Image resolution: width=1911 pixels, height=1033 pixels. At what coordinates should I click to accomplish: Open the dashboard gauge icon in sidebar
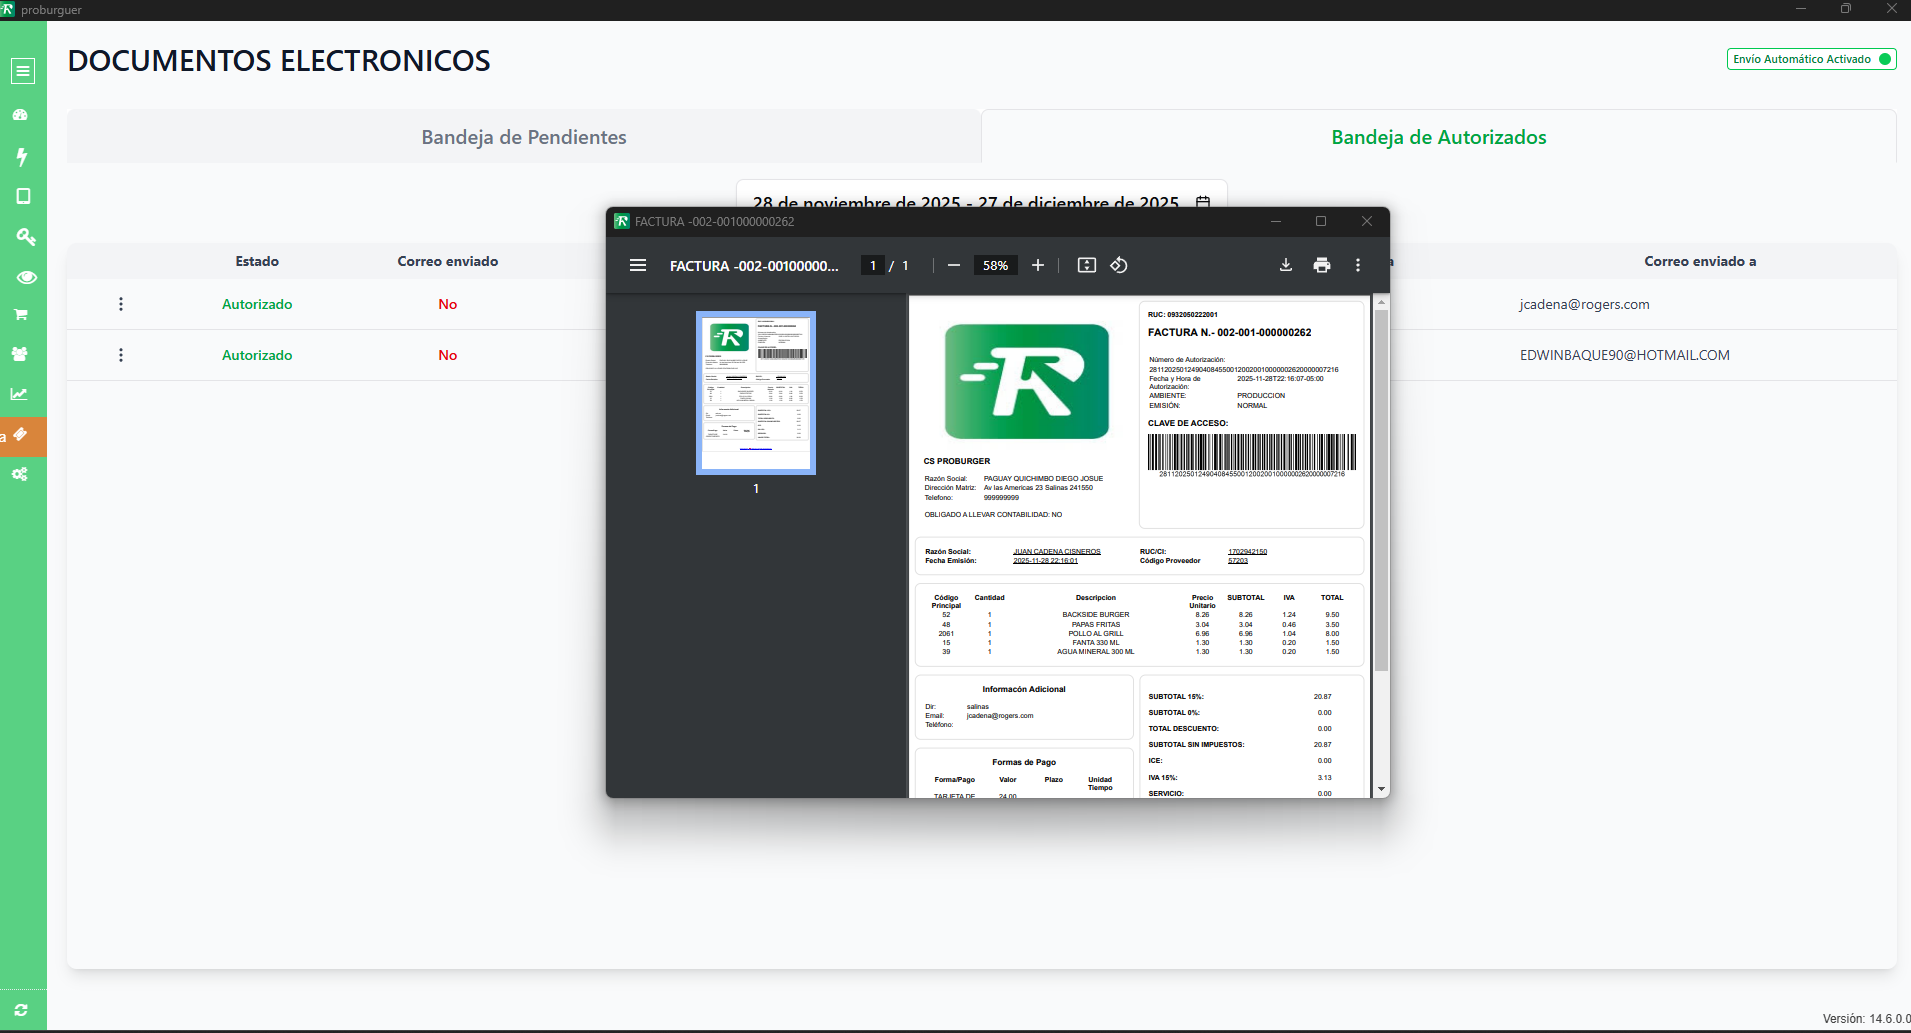click(x=20, y=115)
